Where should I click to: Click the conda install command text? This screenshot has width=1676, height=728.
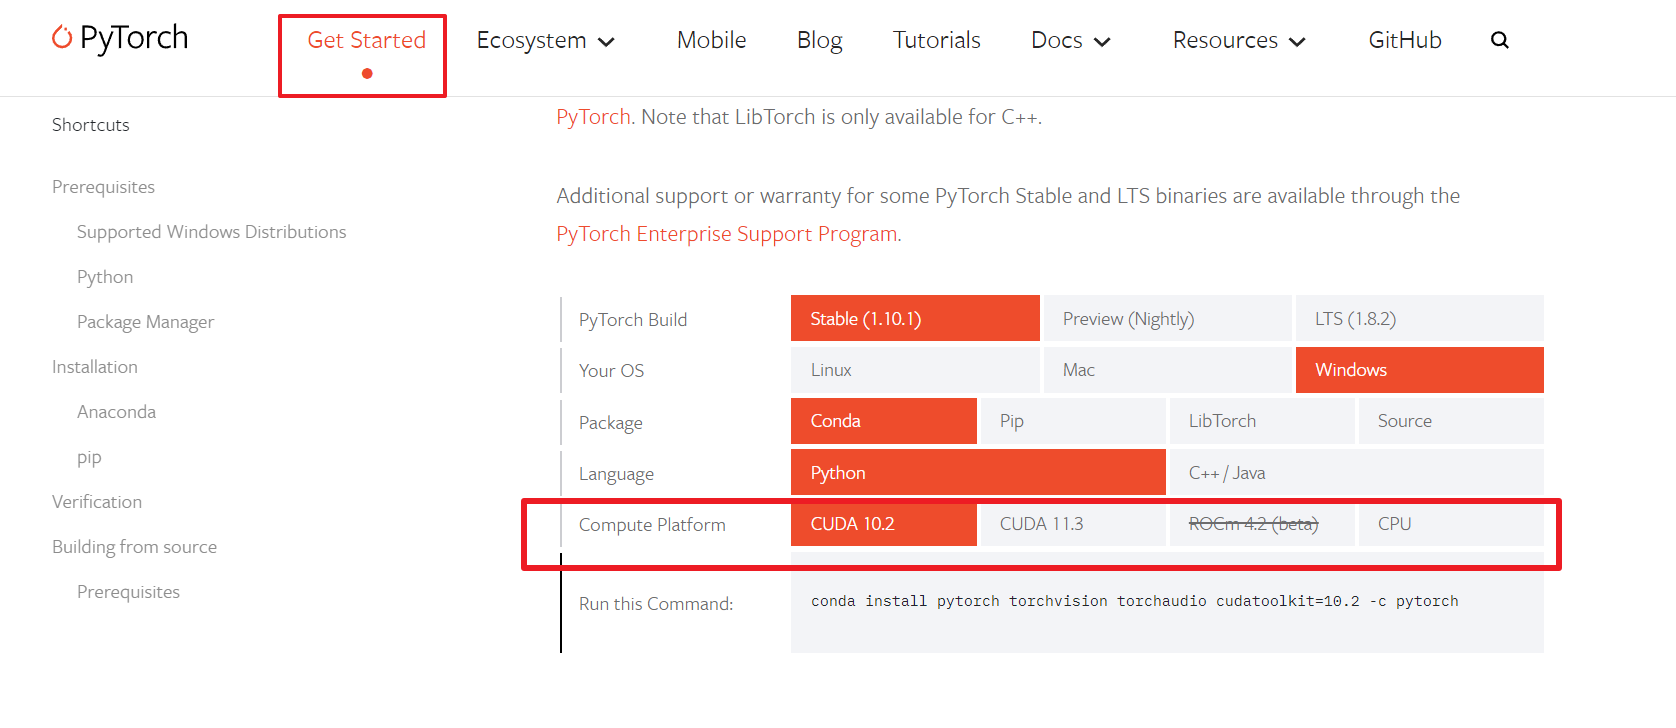(1134, 601)
